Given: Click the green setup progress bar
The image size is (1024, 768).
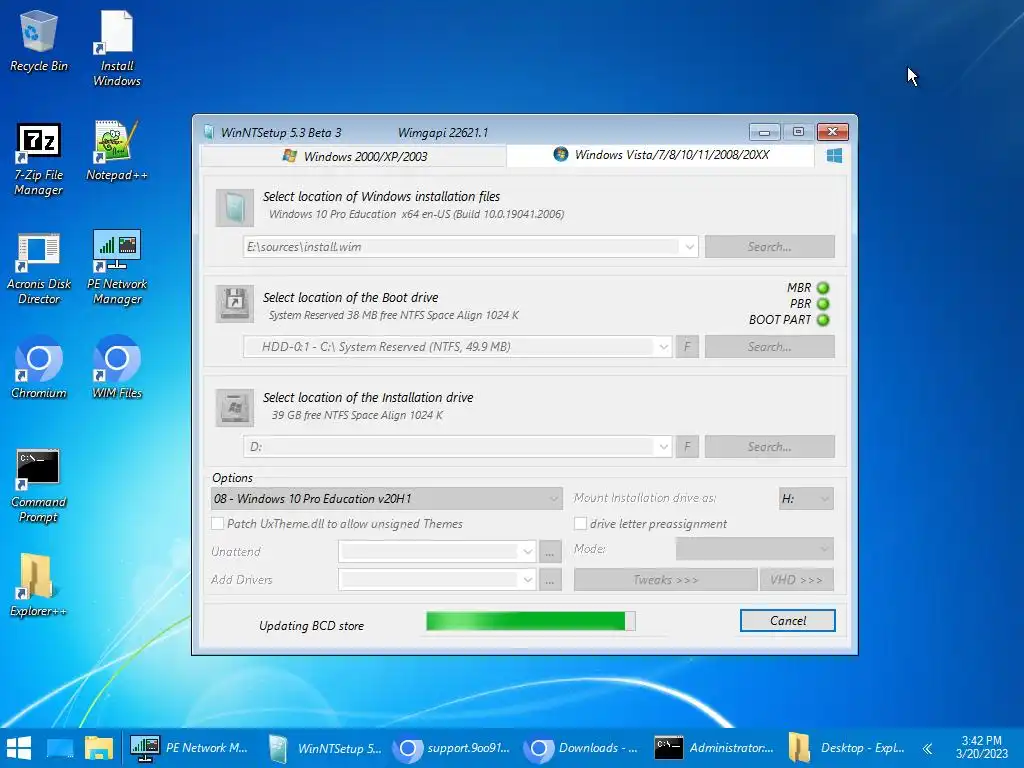Looking at the screenshot, I should pos(530,621).
